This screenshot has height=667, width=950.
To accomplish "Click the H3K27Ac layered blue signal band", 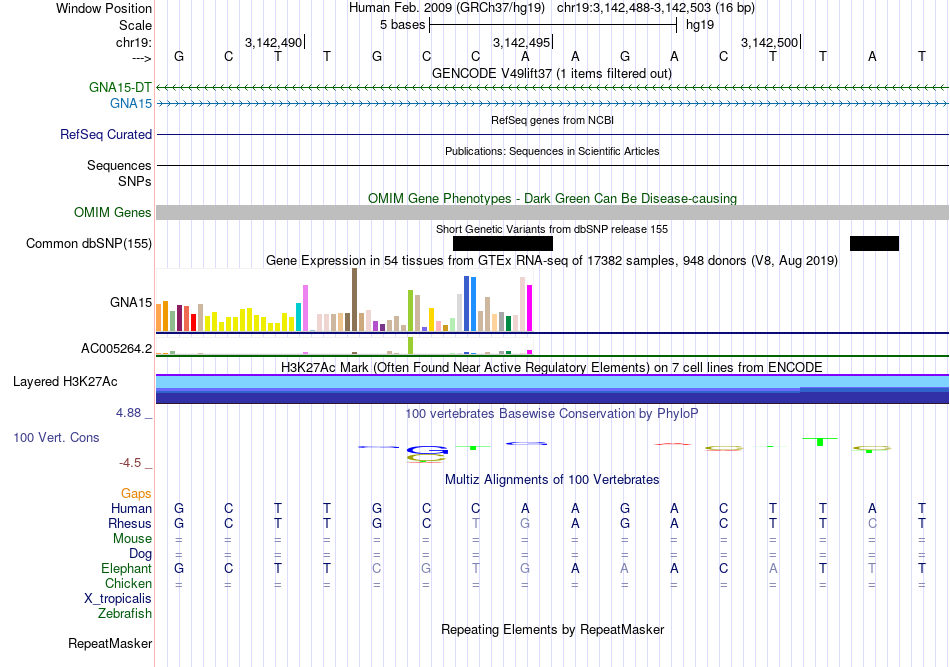I will click(552, 389).
